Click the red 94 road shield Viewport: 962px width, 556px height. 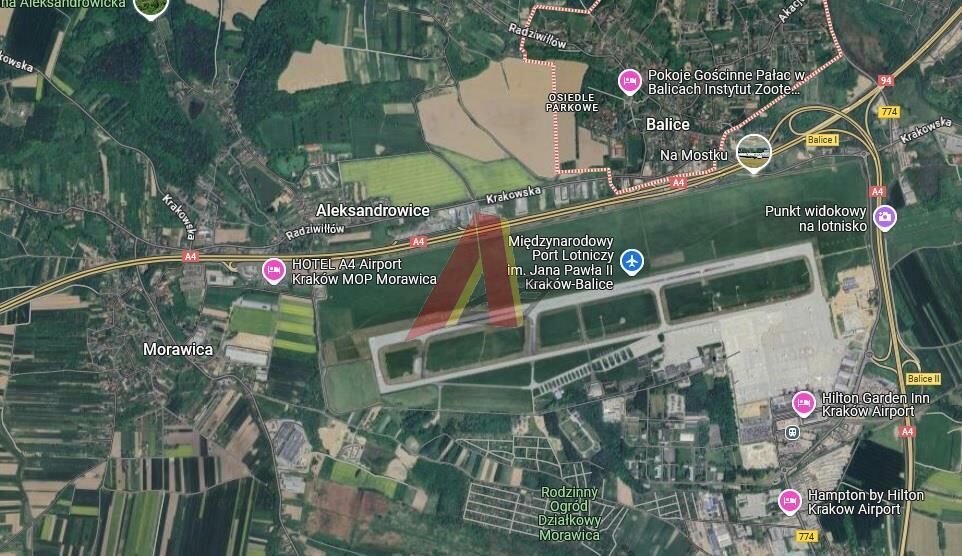(885, 80)
